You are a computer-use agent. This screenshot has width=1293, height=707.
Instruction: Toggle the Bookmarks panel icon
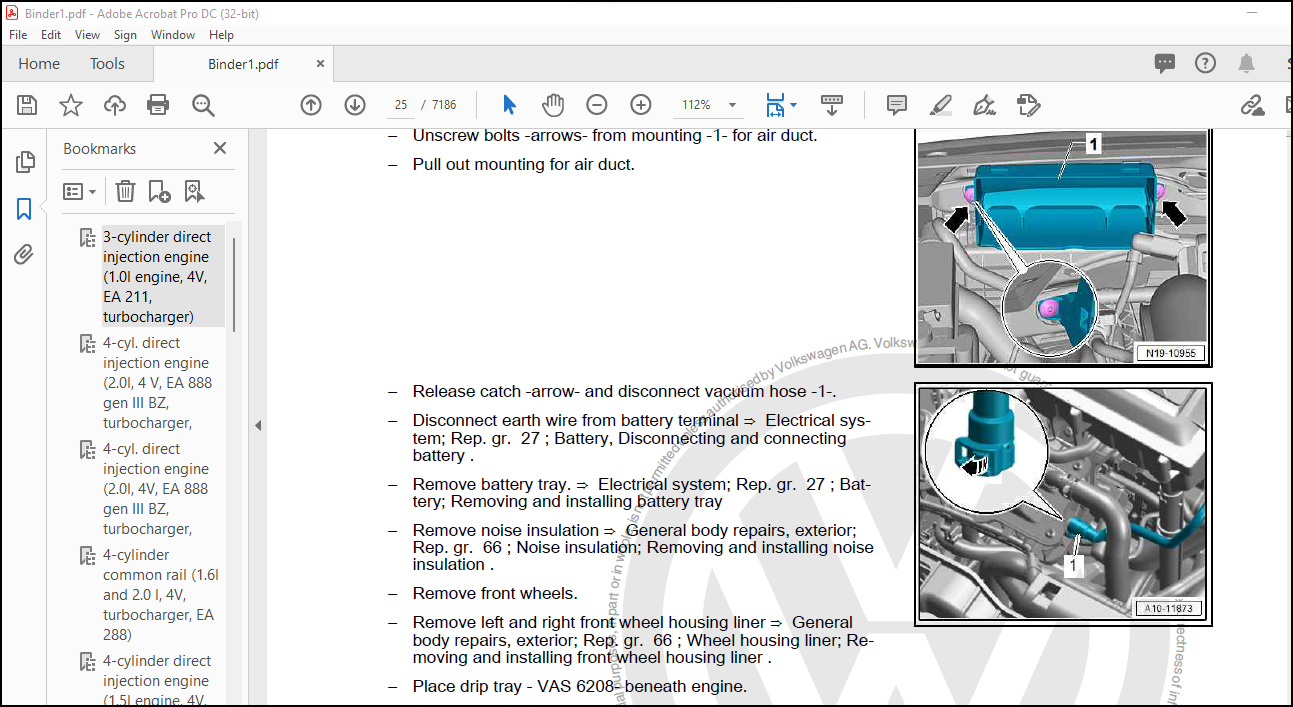[25, 209]
